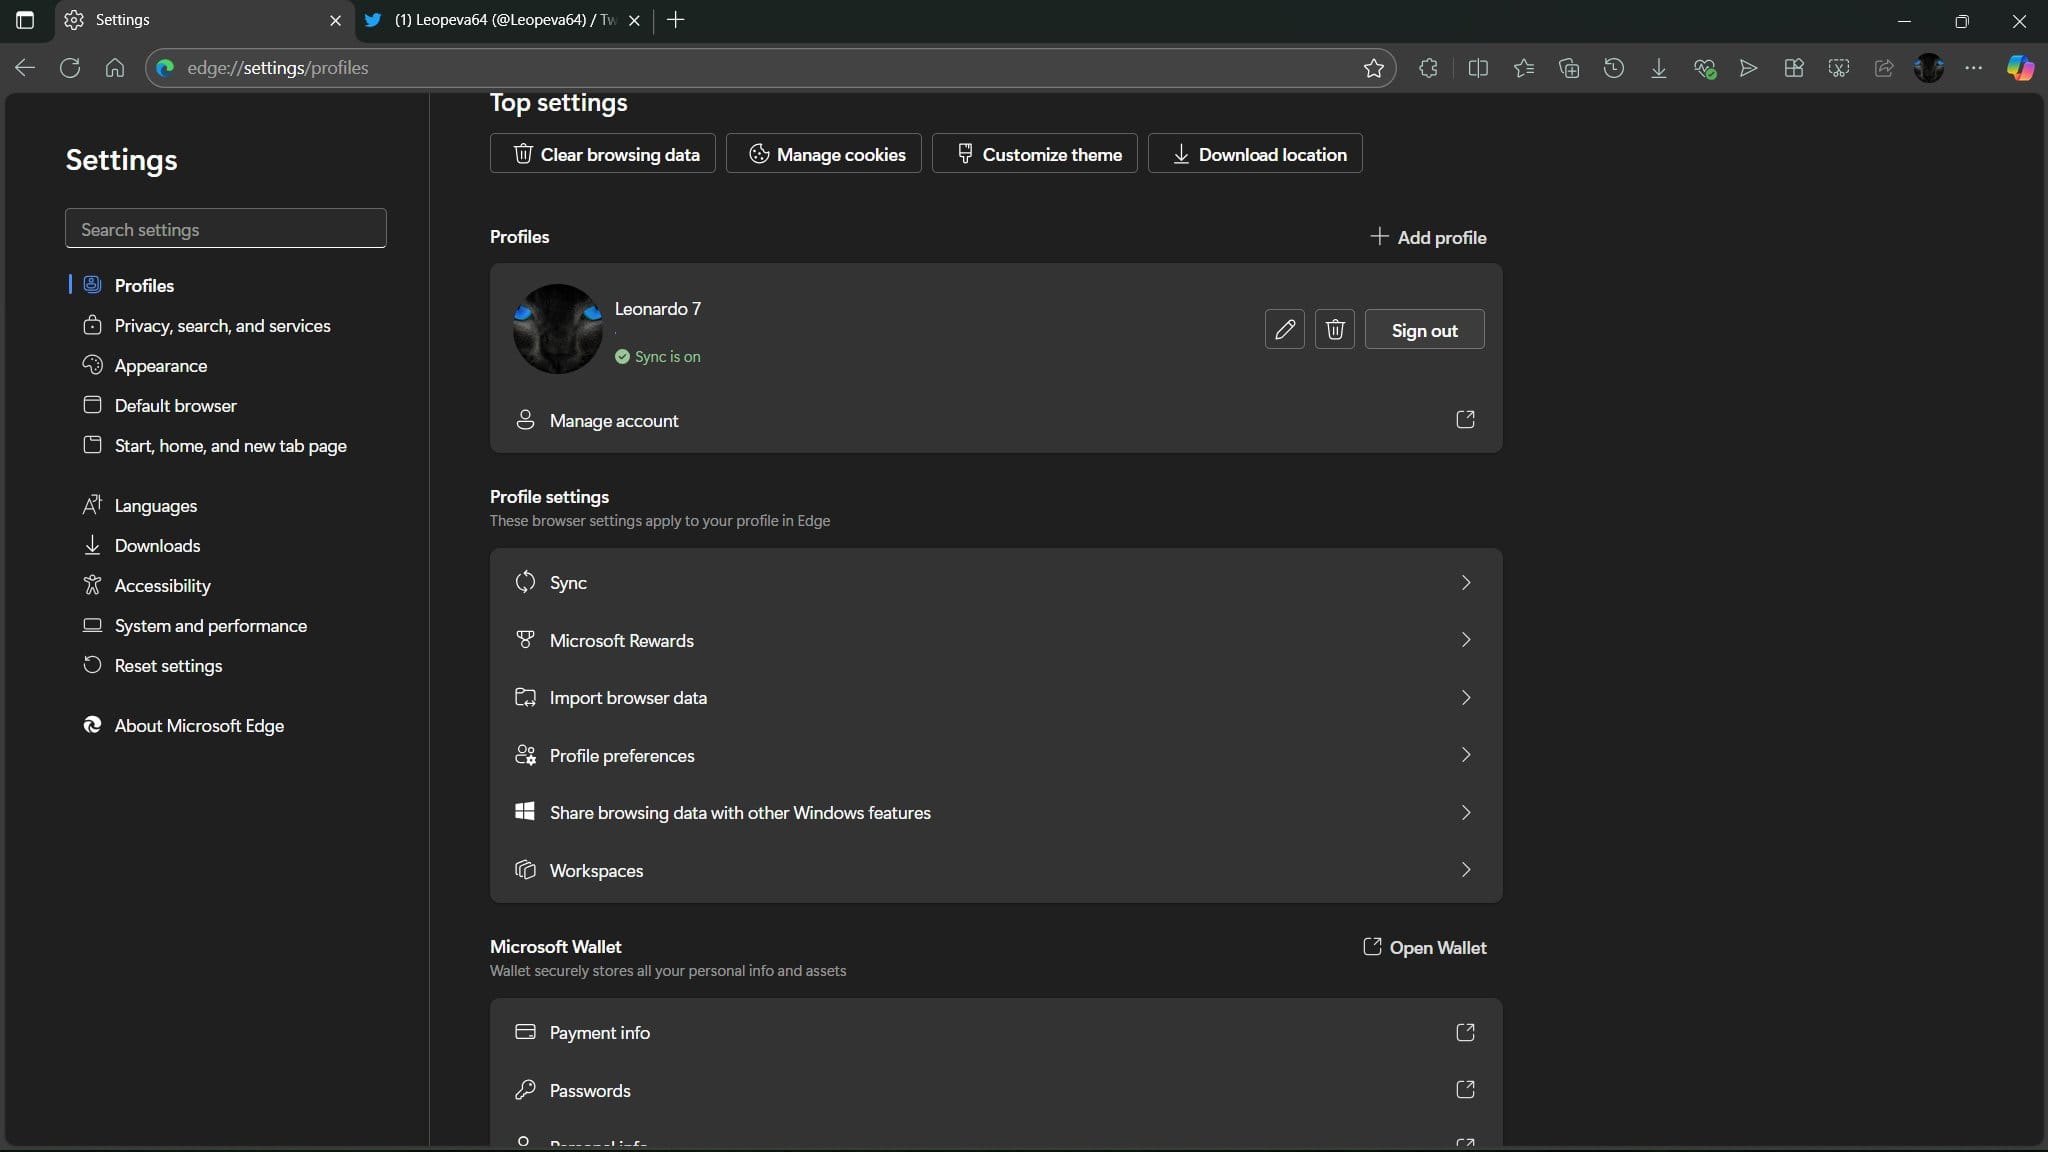Open the History clock icon
Screen dimensions: 2048x1152
click(x=1615, y=66)
